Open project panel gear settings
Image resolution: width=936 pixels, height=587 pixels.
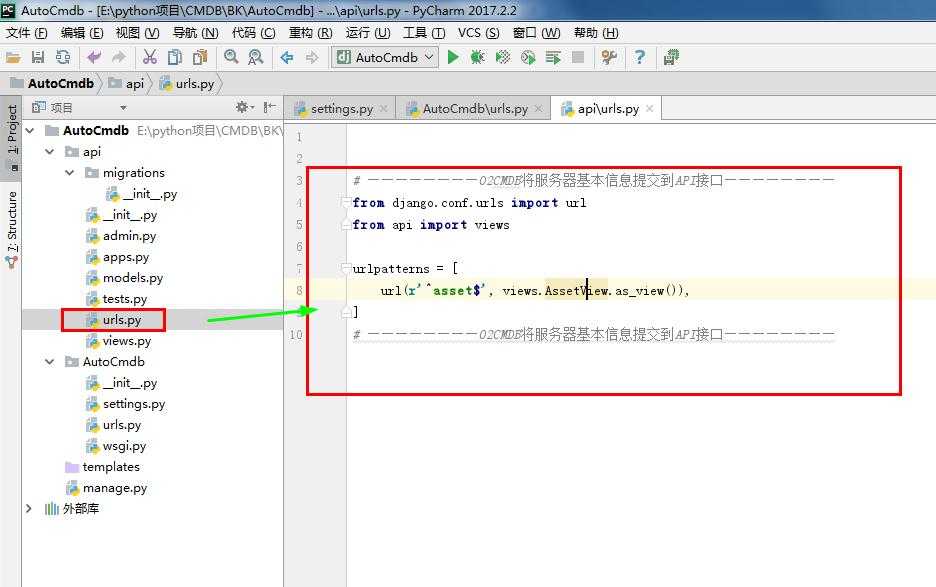pos(244,107)
